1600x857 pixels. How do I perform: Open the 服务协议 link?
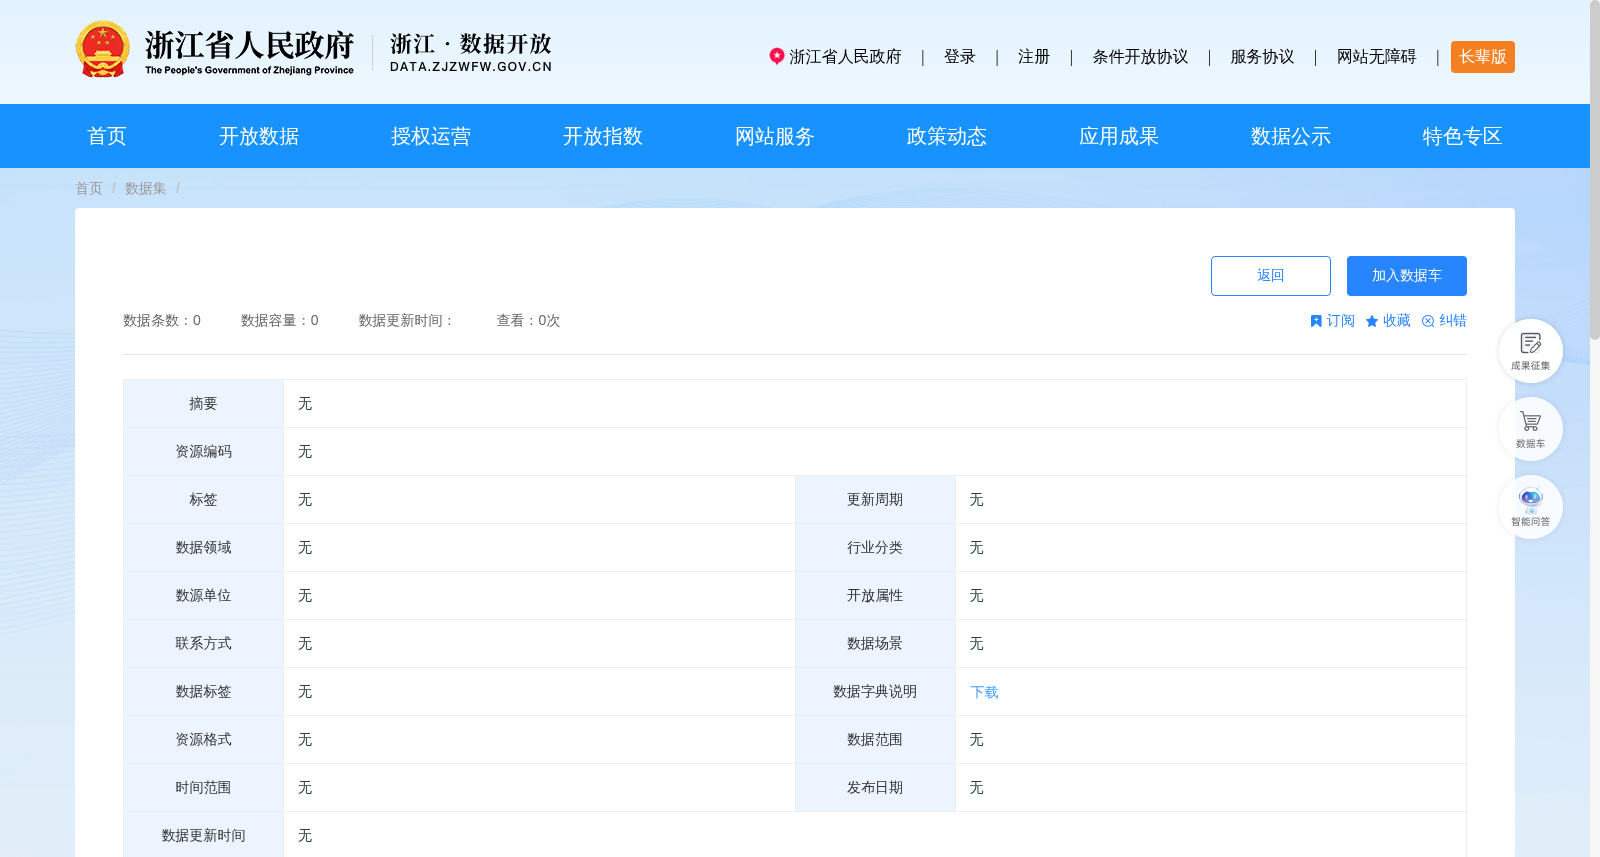point(1262,57)
